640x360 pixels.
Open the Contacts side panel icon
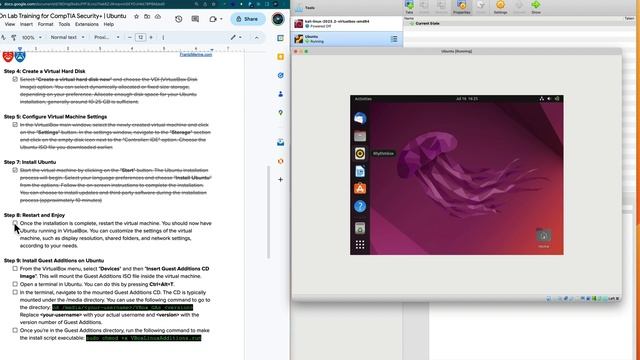(x=280, y=94)
